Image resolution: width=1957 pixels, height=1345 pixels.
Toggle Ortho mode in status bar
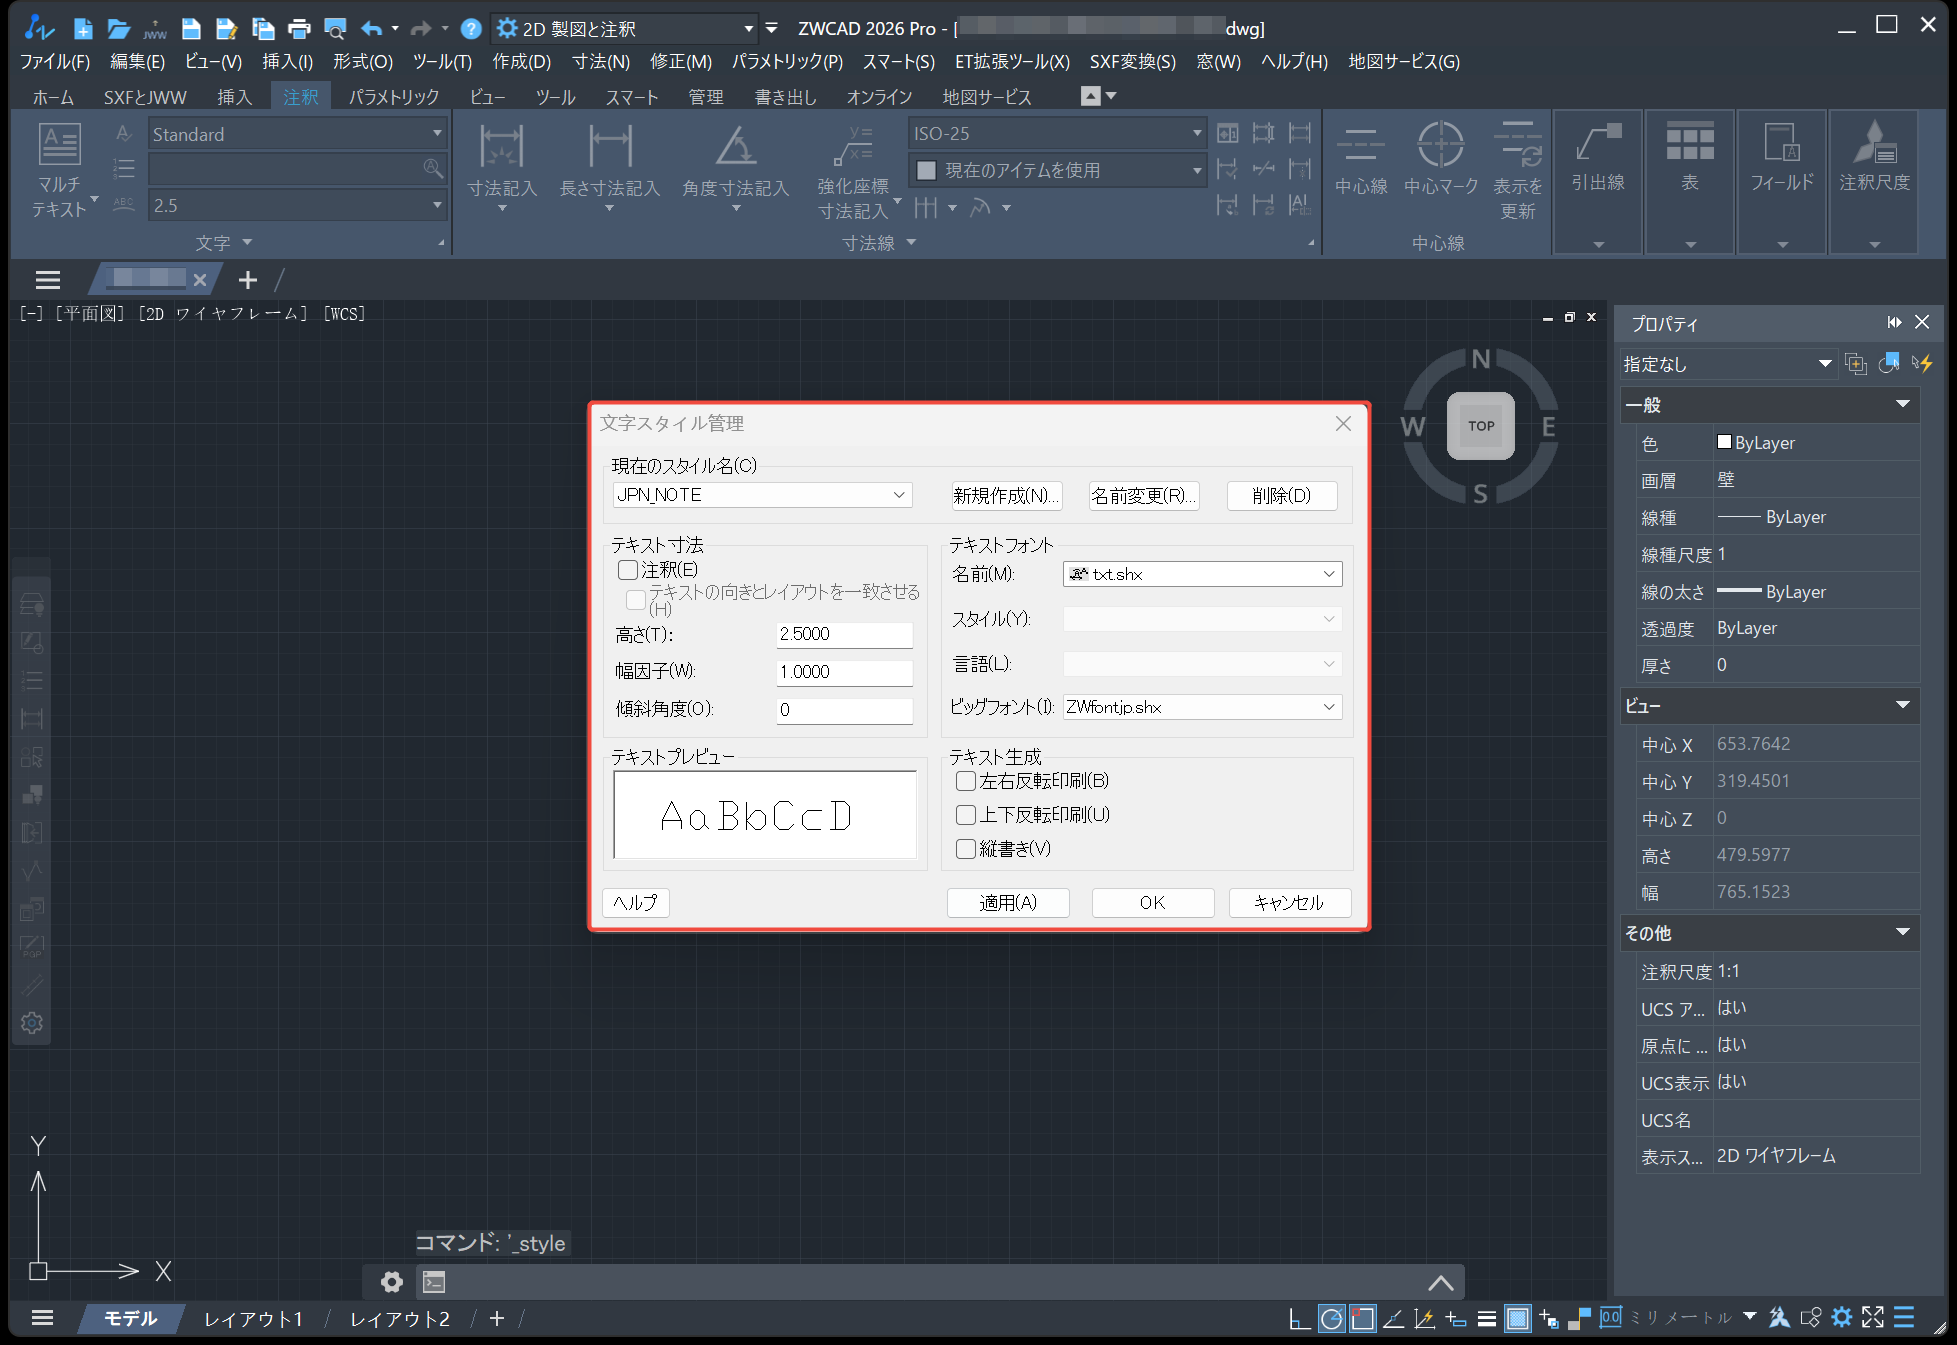[x=1299, y=1319]
